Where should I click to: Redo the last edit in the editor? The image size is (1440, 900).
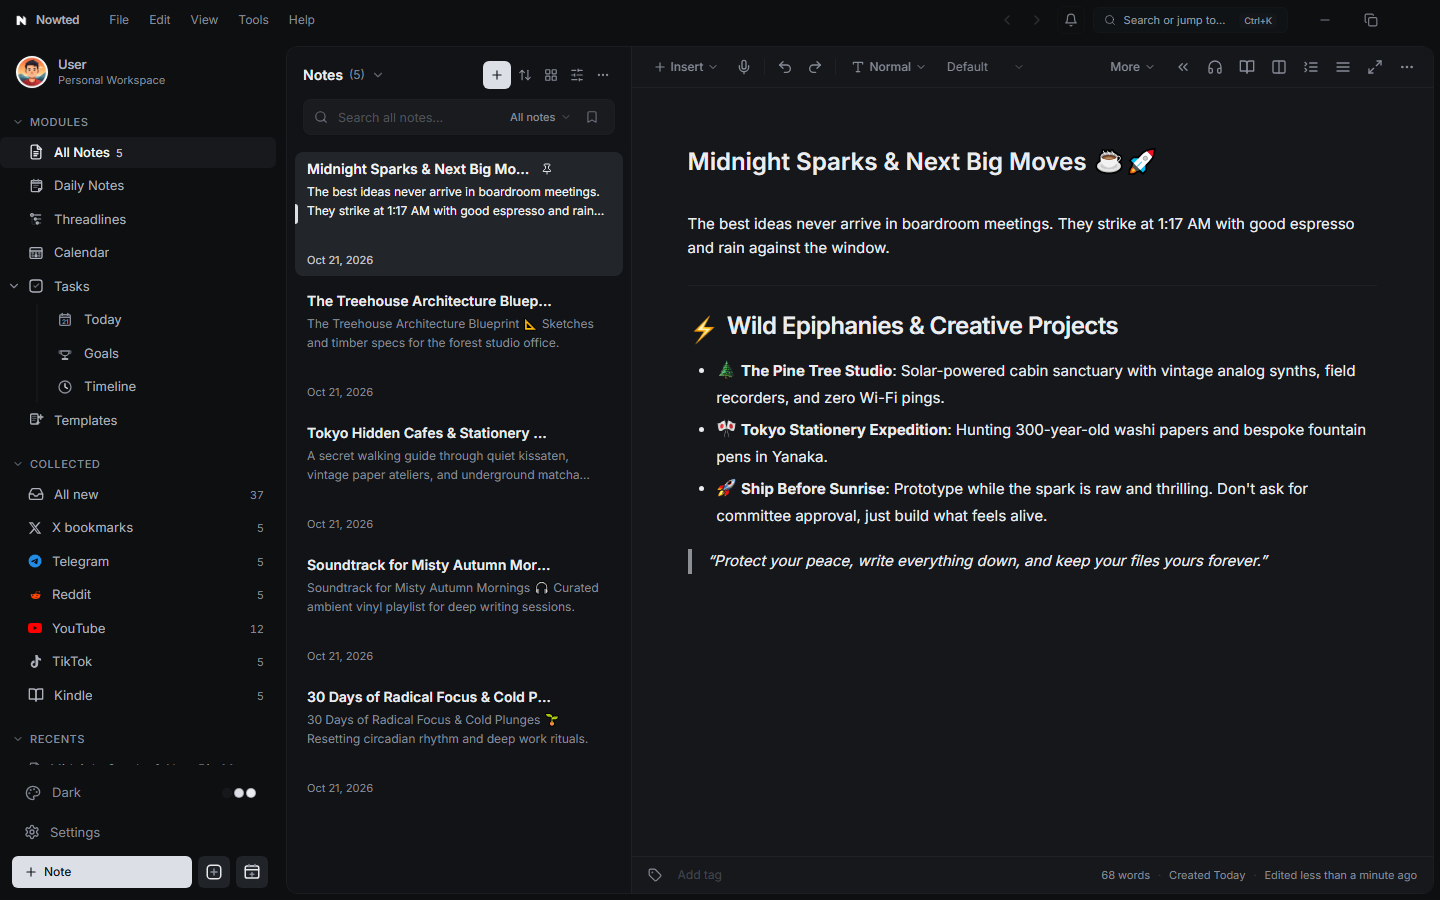pos(815,67)
